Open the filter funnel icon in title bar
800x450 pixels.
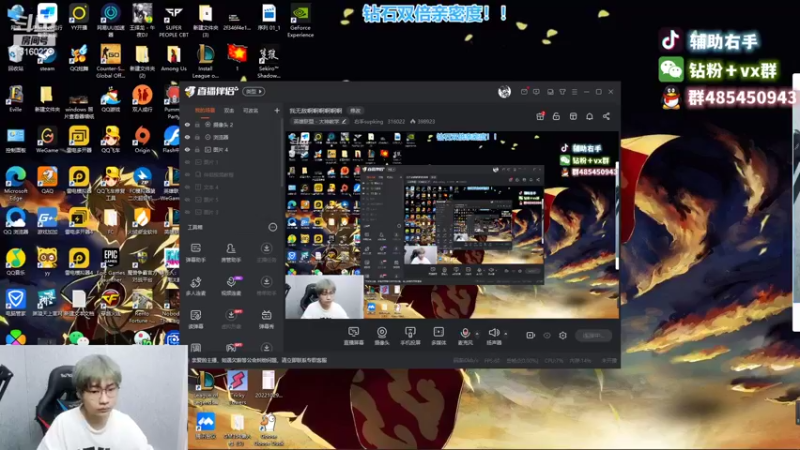tap(562, 92)
